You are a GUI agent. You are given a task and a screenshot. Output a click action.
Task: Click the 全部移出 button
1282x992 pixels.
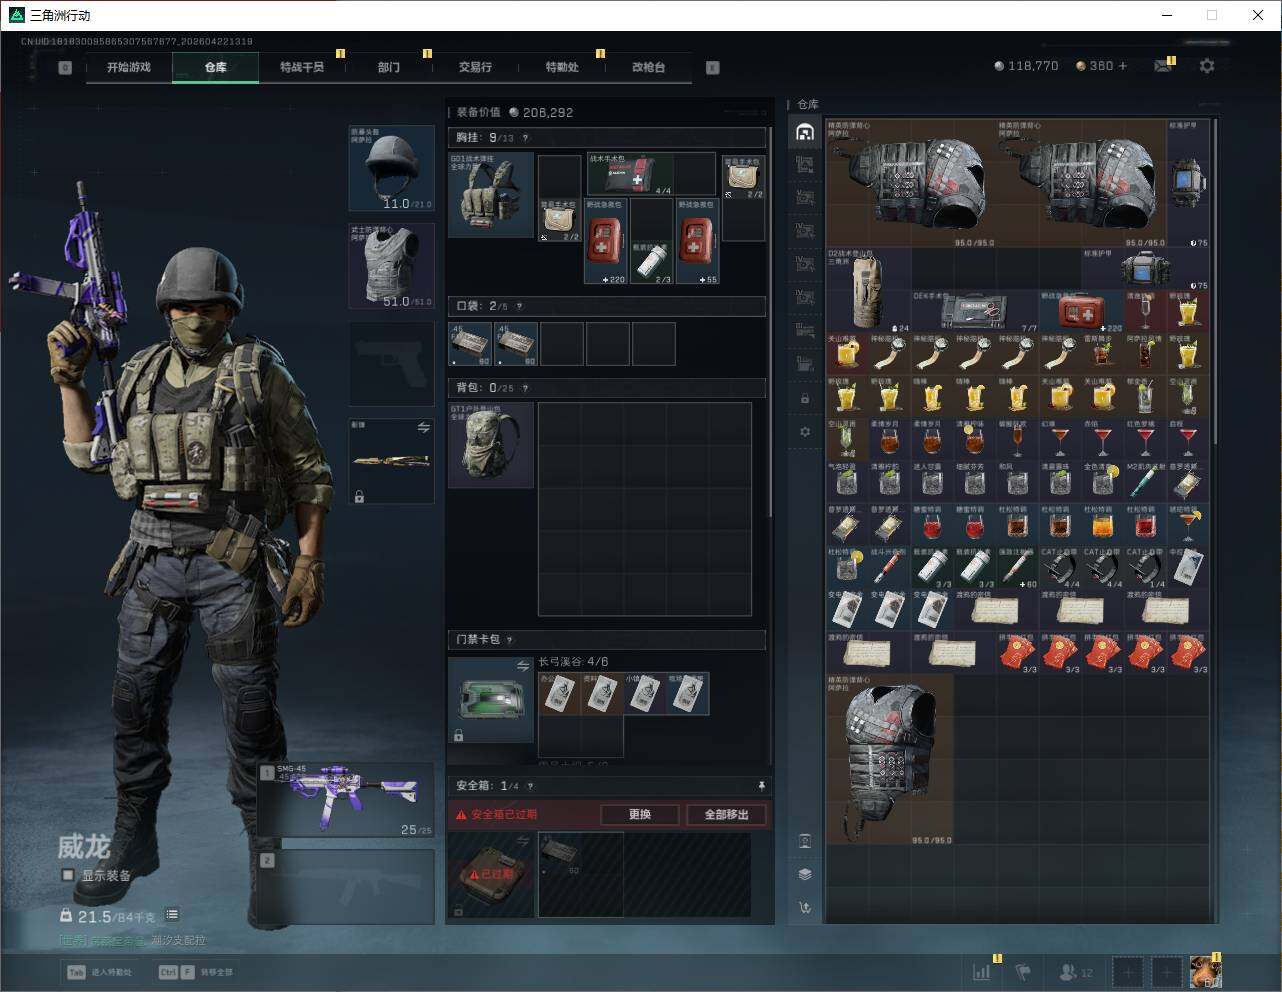[727, 815]
